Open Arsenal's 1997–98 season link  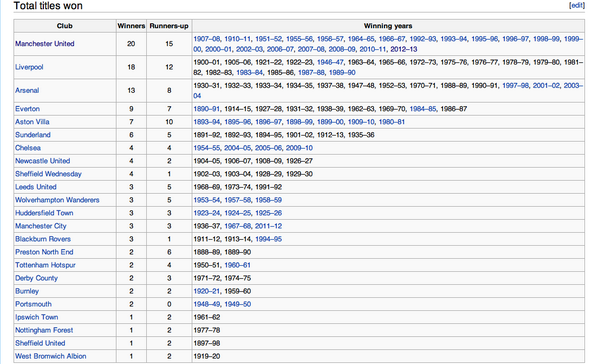pyautogui.click(x=516, y=85)
